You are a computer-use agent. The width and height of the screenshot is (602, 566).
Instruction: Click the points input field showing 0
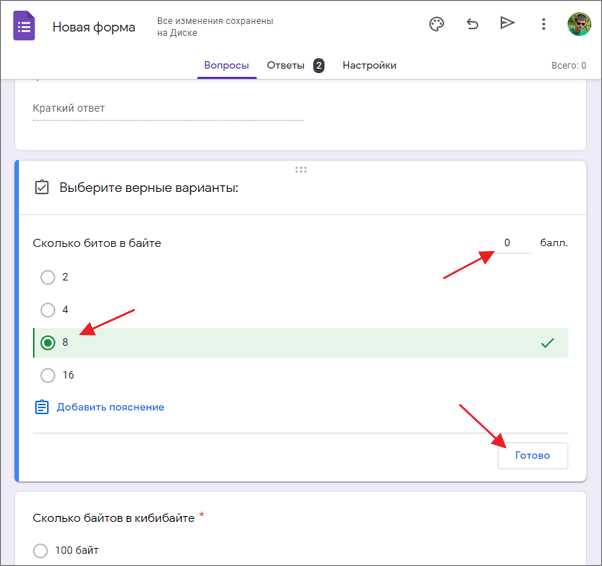[512, 243]
